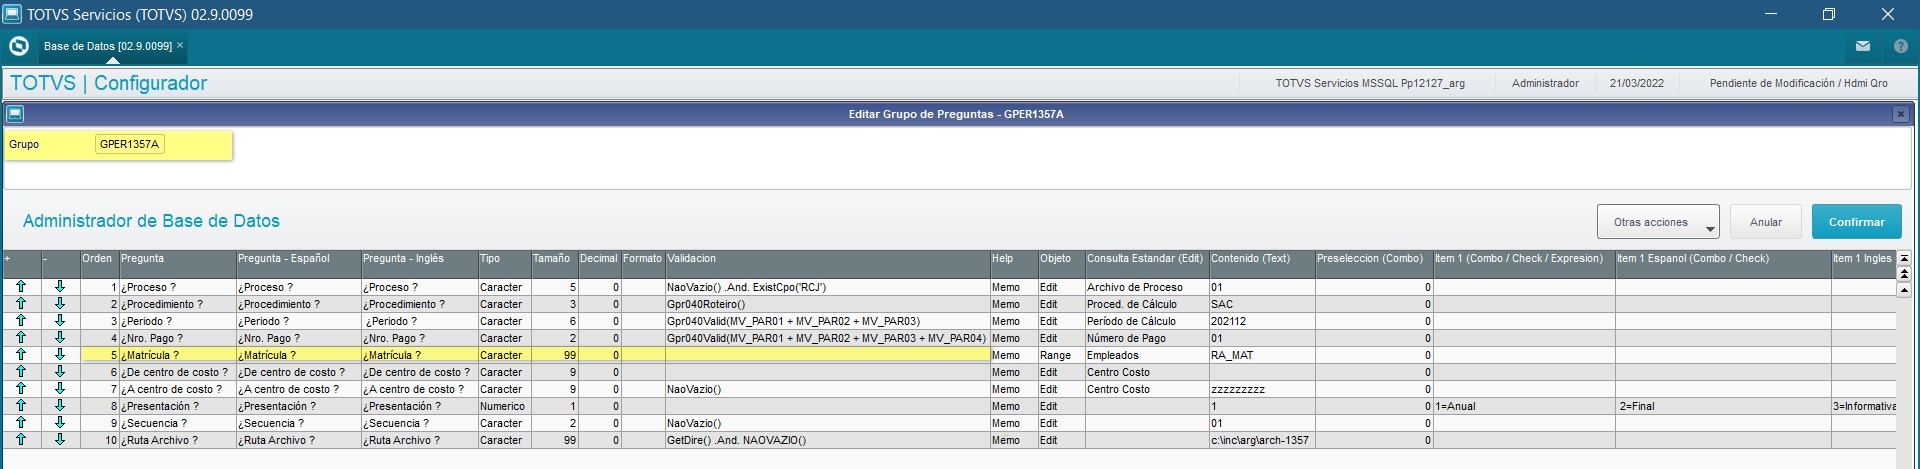
Task: Click Pendiente de Modificación / Hdmi Qro text
Action: click(x=1799, y=83)
